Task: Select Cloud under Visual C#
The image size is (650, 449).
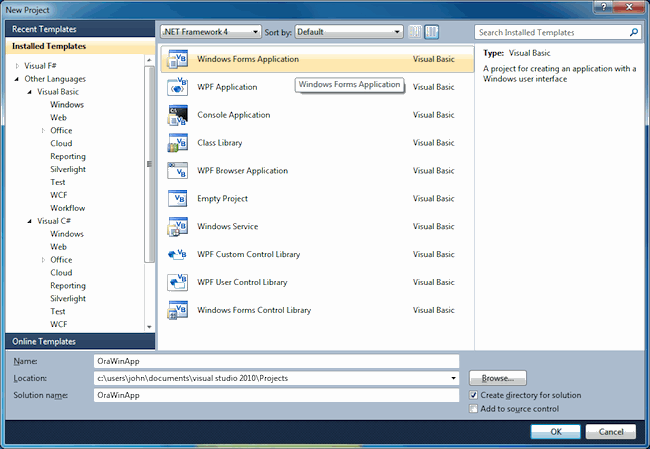Action: 61,272
